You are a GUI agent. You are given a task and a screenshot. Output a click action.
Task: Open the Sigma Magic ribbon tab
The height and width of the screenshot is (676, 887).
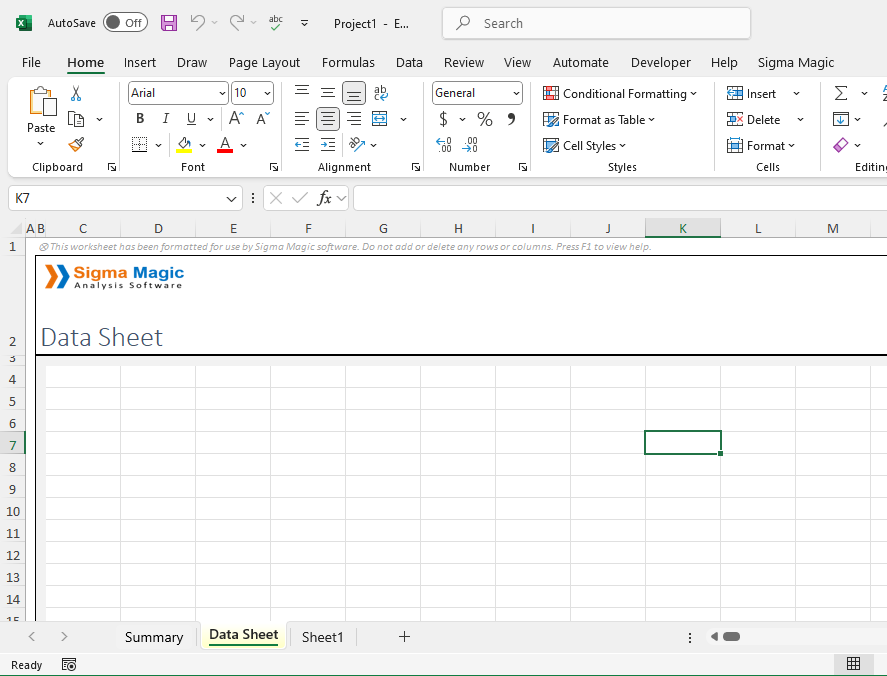tap(795, 62)
